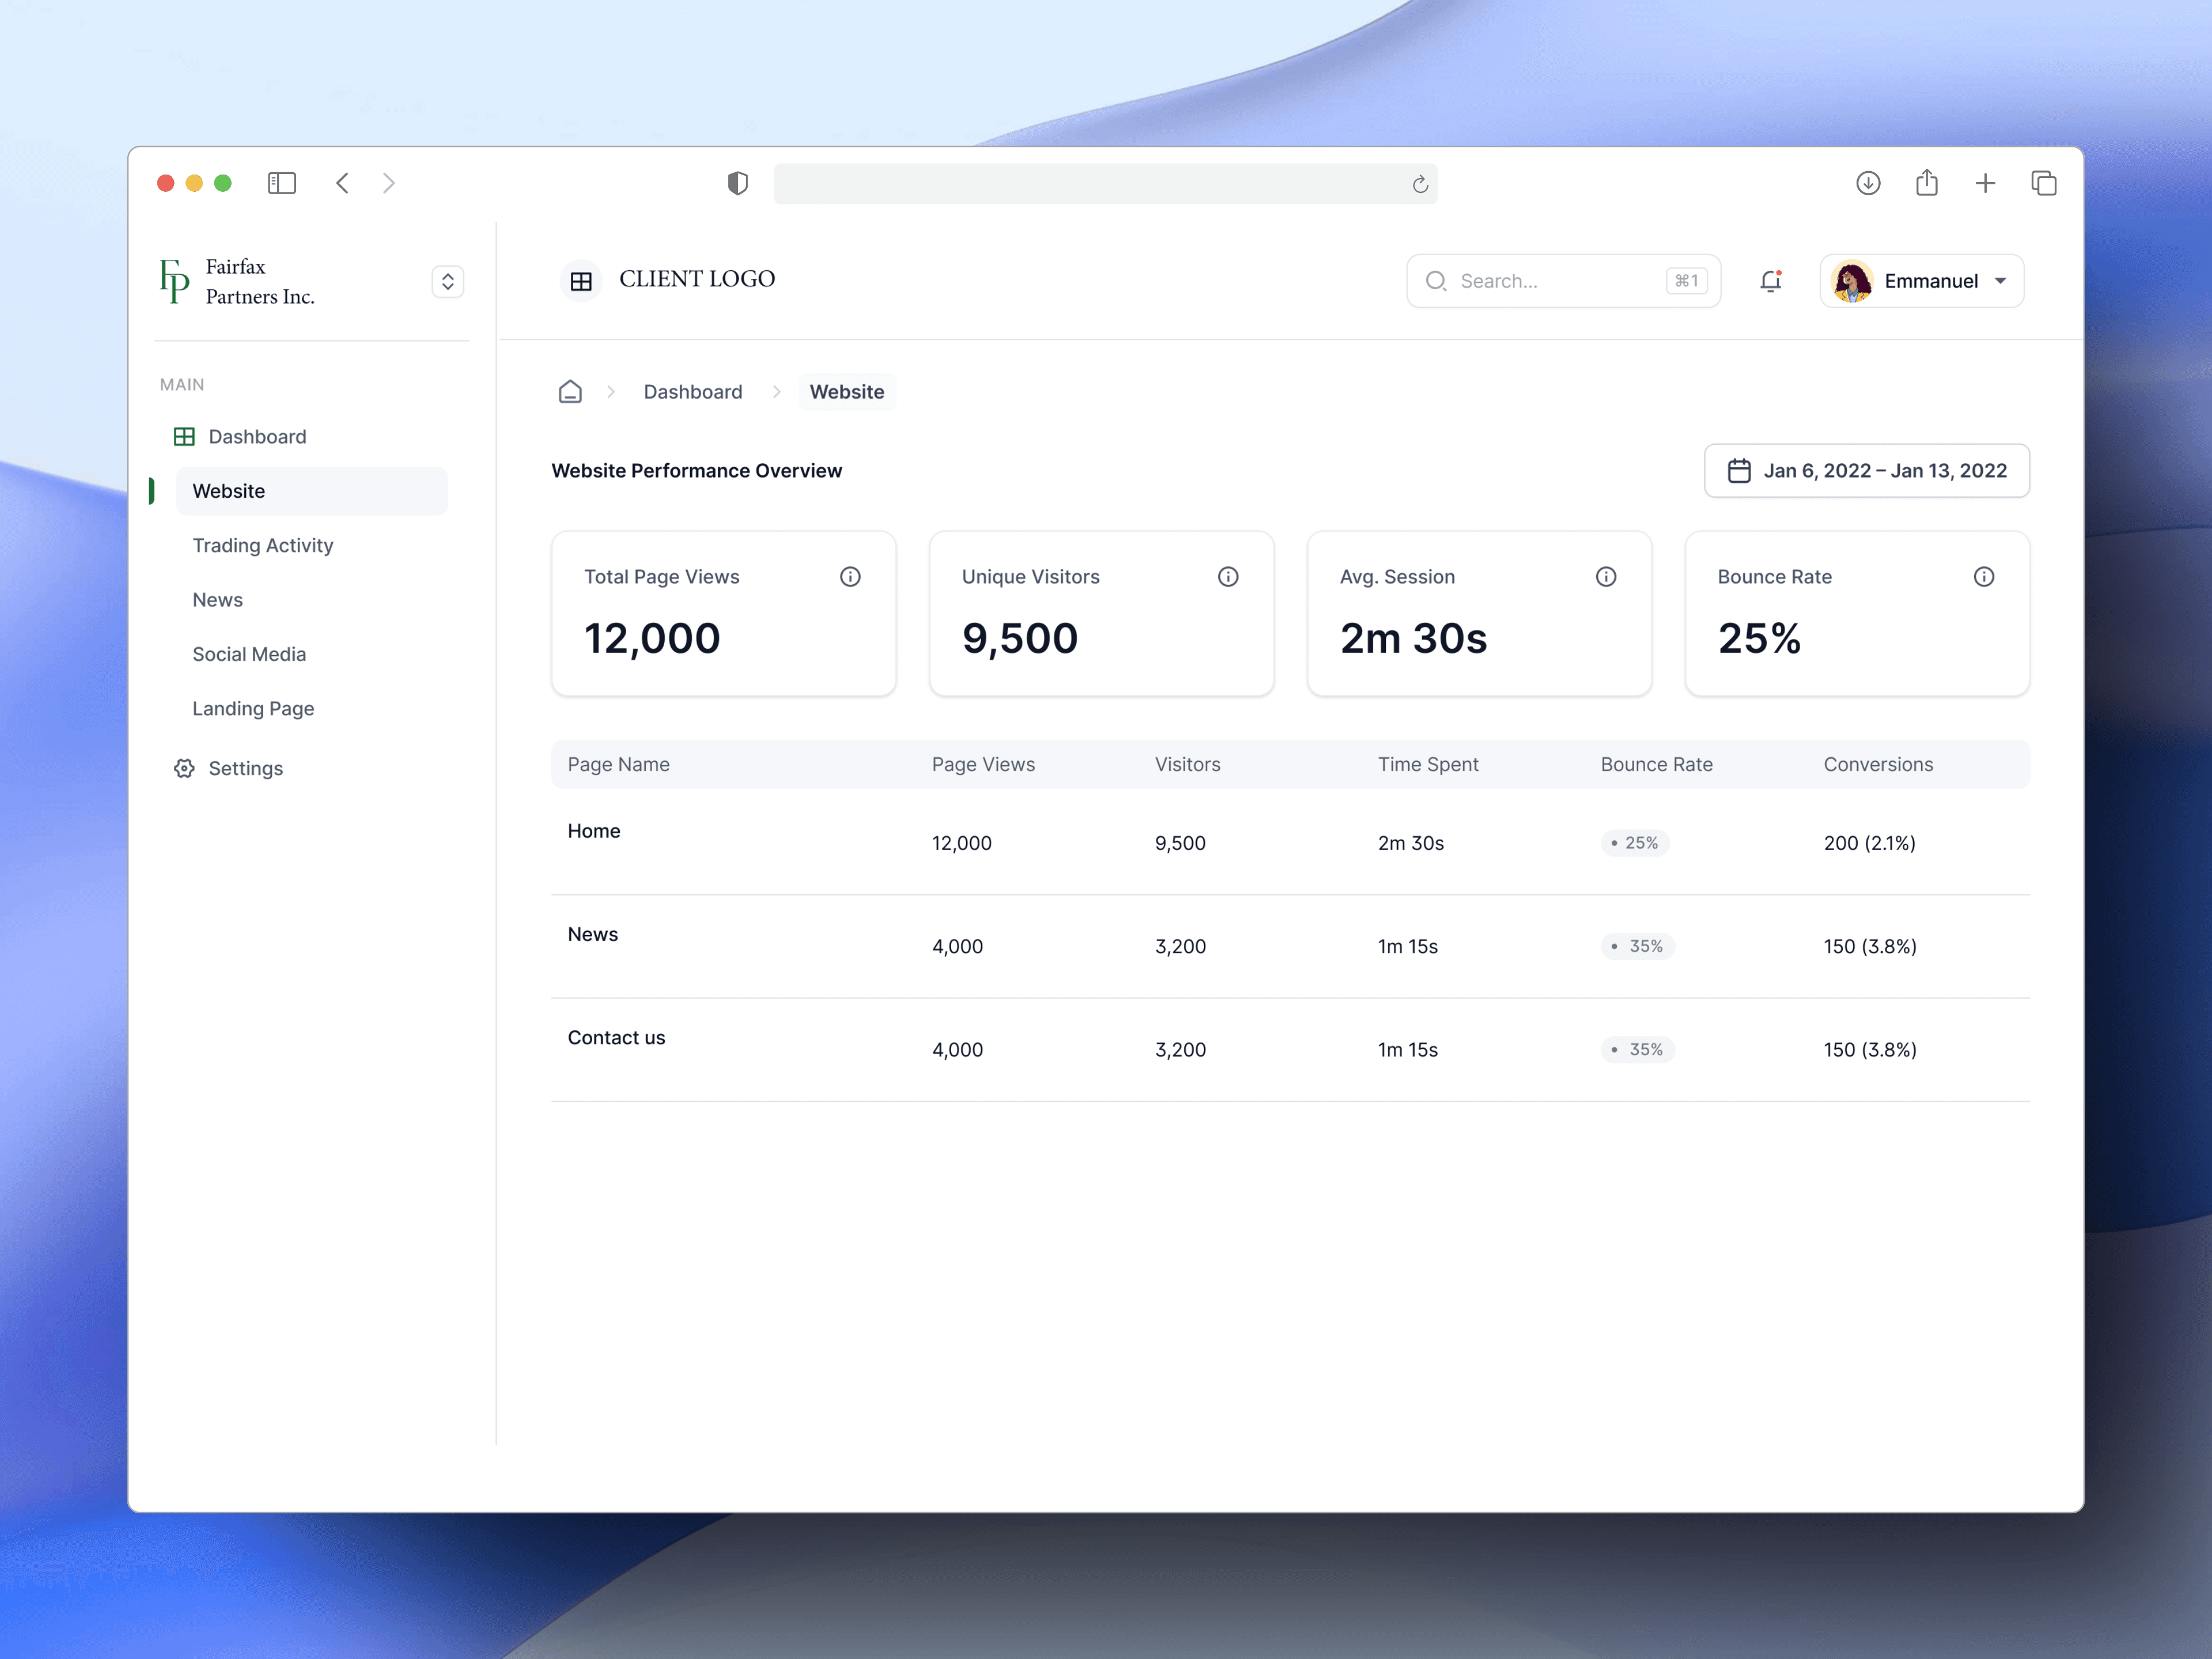Select Trading Activity in the sidebar
2212x1659 pixels.
click(263, 545)
